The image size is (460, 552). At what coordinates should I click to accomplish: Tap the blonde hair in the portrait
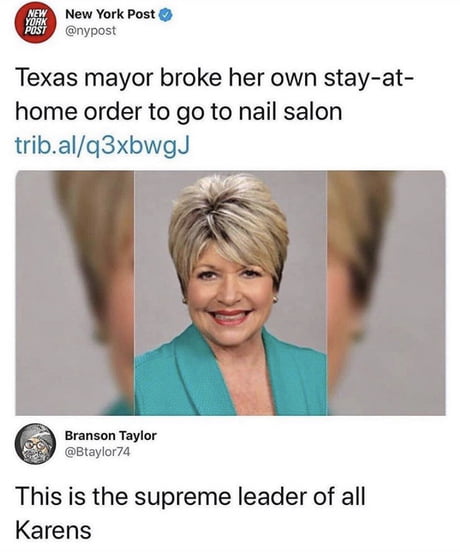228,218
